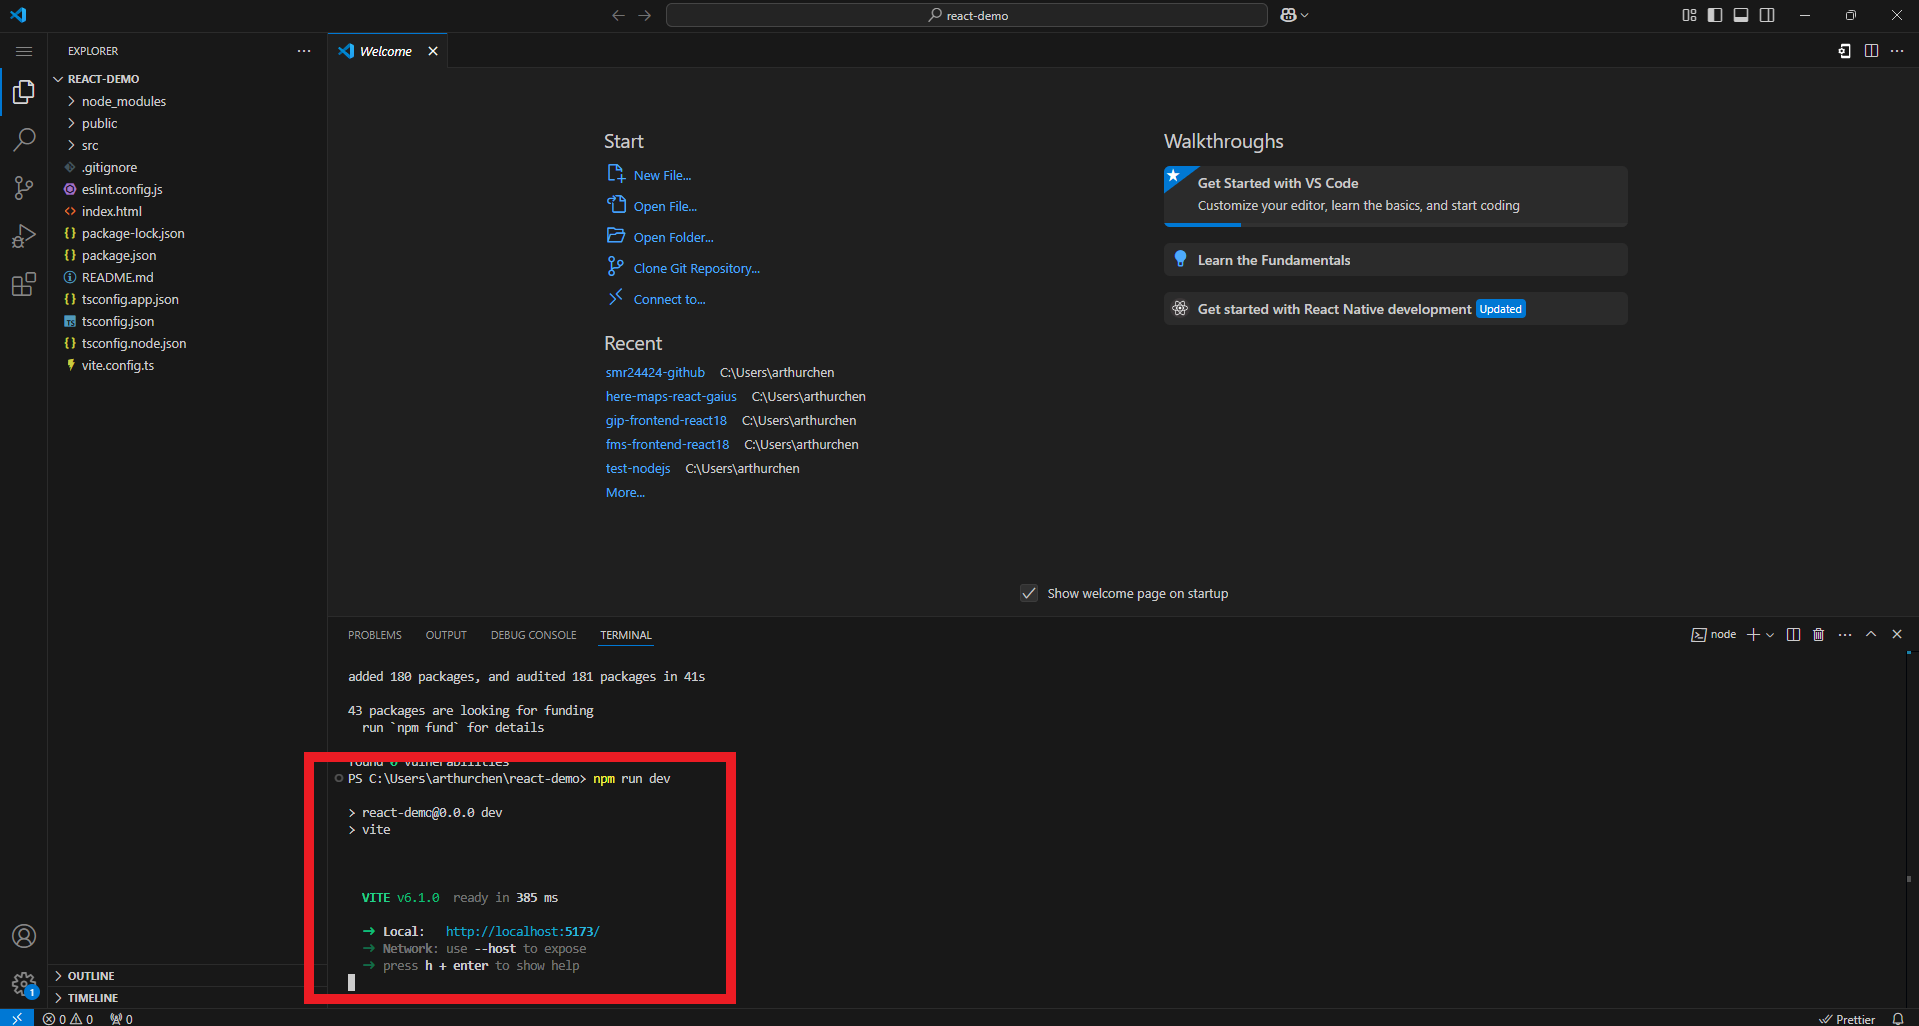Open Changes icon in editor toolbar
This screenshot has height=1026, width=1919.
[x=1845, y=51]
